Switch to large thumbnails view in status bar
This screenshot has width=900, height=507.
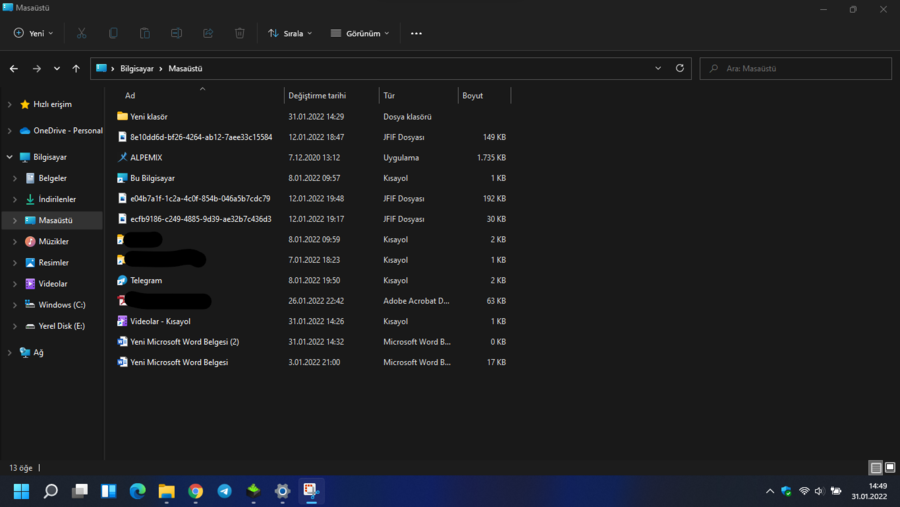890,467
